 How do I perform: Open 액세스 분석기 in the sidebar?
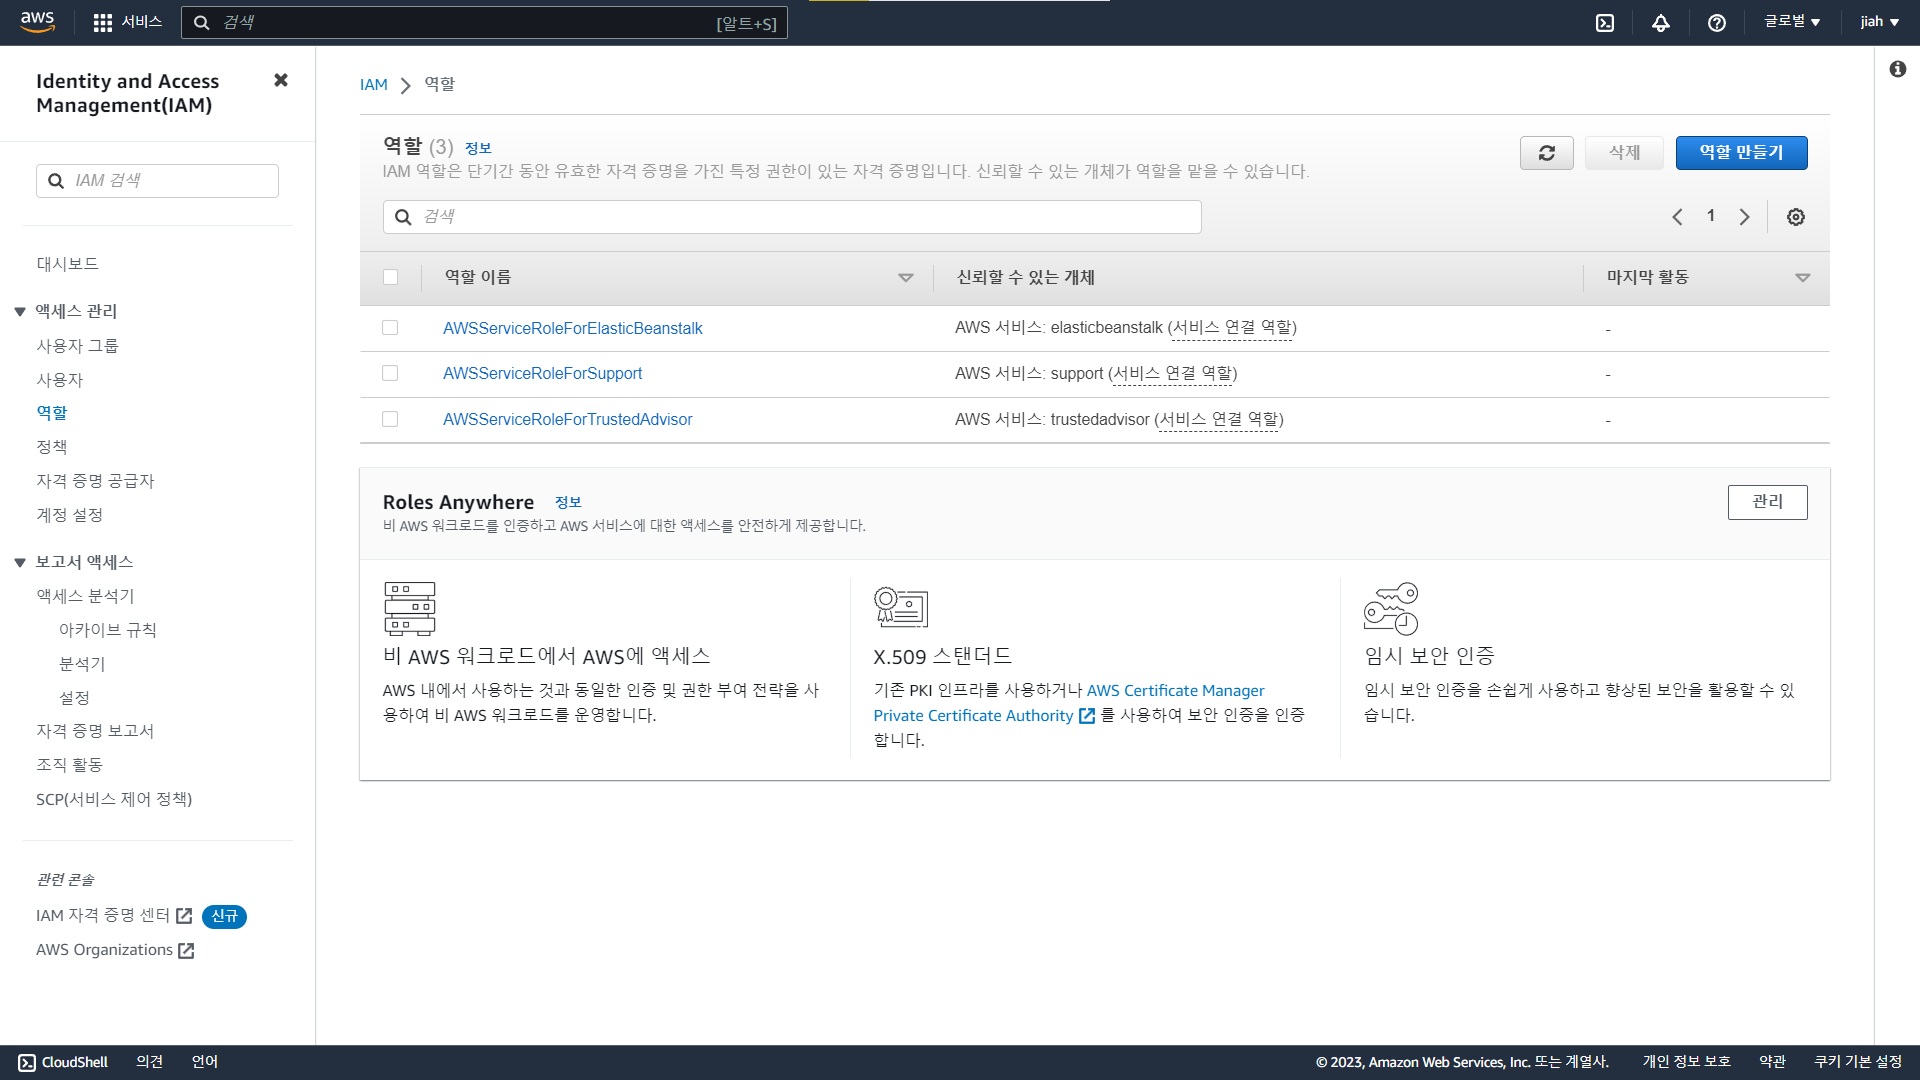pos(85,596)
